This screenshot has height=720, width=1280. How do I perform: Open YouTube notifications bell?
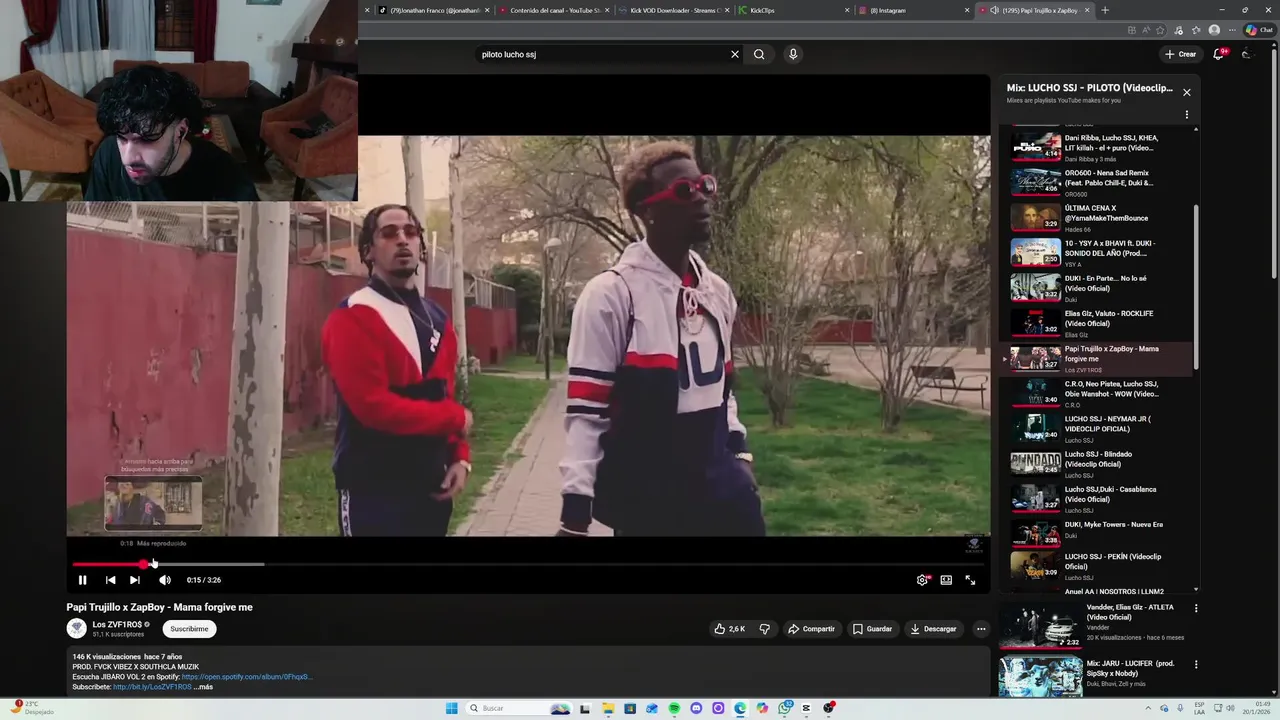pyautogui.click(x=1218, y=54)
